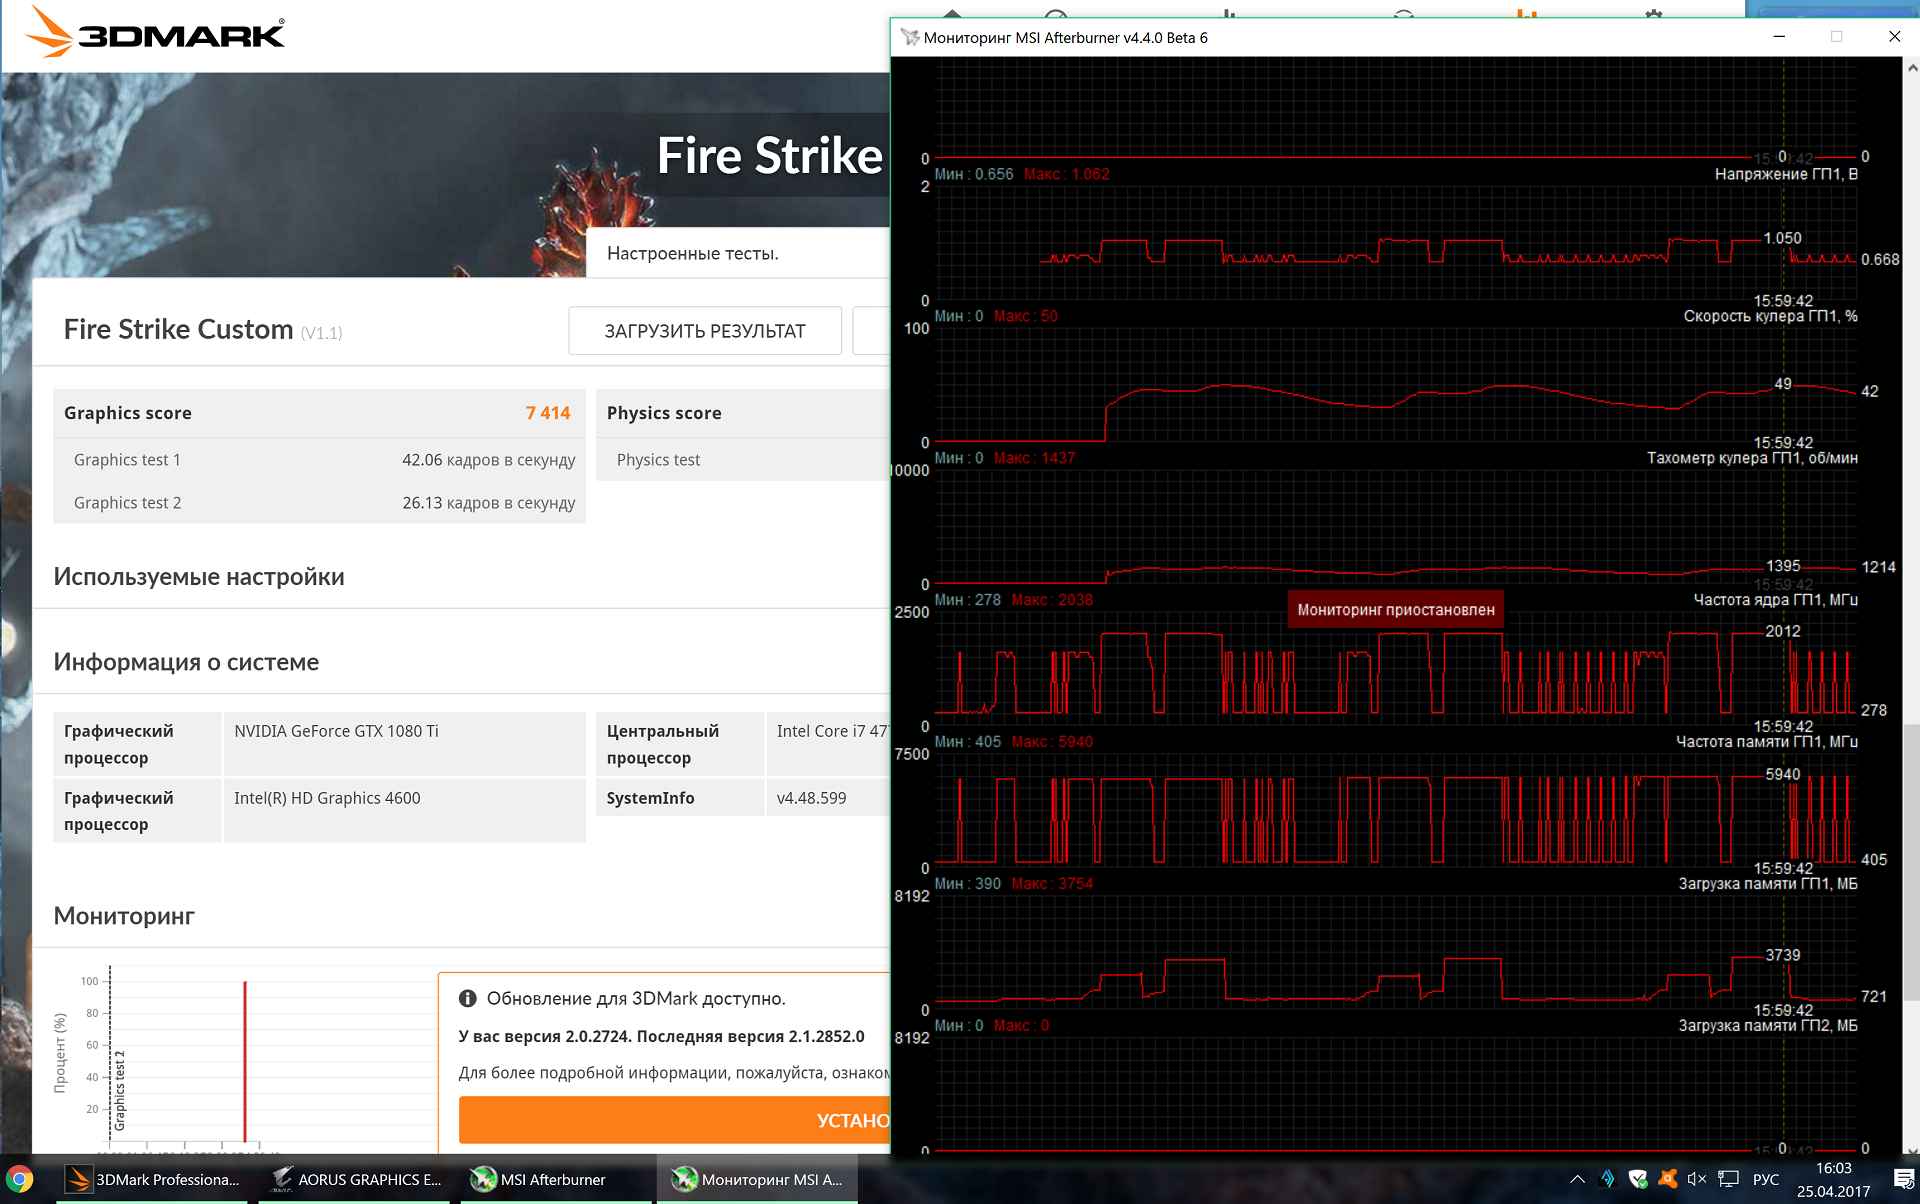1920x1204 pixels.
Task: Click the muted volume tray icon
Action: 1696,1179
